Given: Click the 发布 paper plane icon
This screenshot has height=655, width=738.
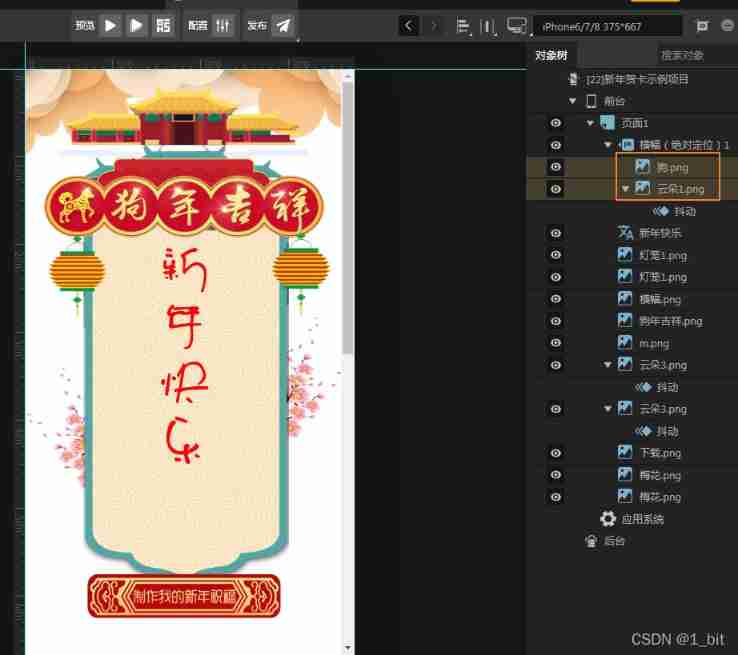Looking at the screenshot, I should [x=284, y=26].
